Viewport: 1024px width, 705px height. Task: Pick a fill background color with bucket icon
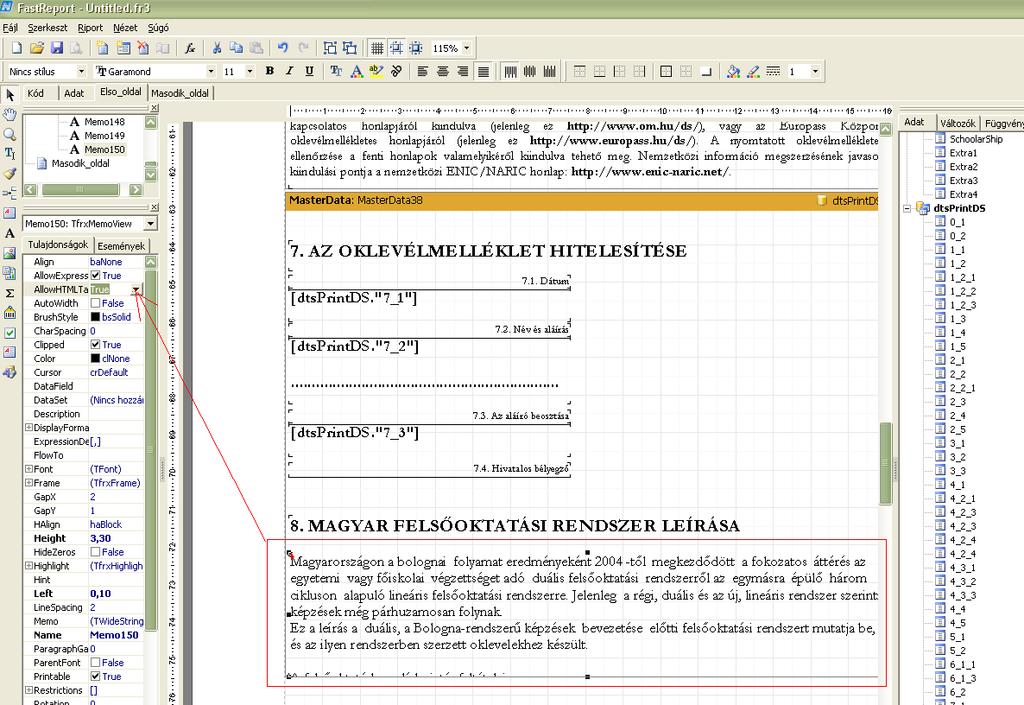point(733,71)
